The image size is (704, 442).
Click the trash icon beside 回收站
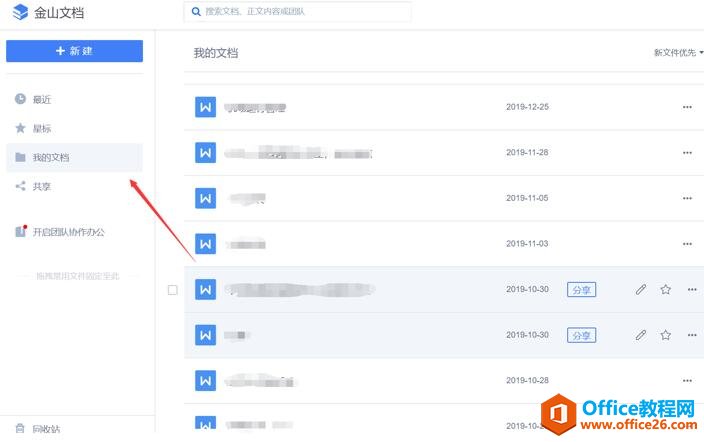20,428
